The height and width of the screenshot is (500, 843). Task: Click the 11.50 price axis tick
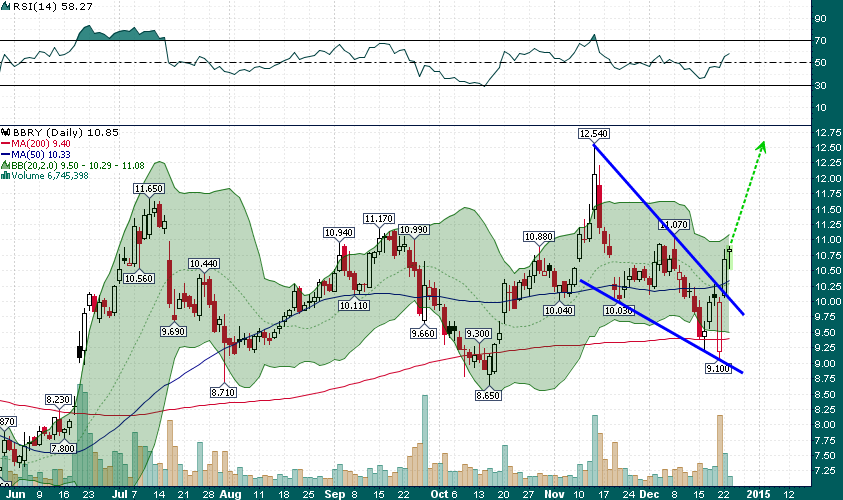click(x=828, y=210)
